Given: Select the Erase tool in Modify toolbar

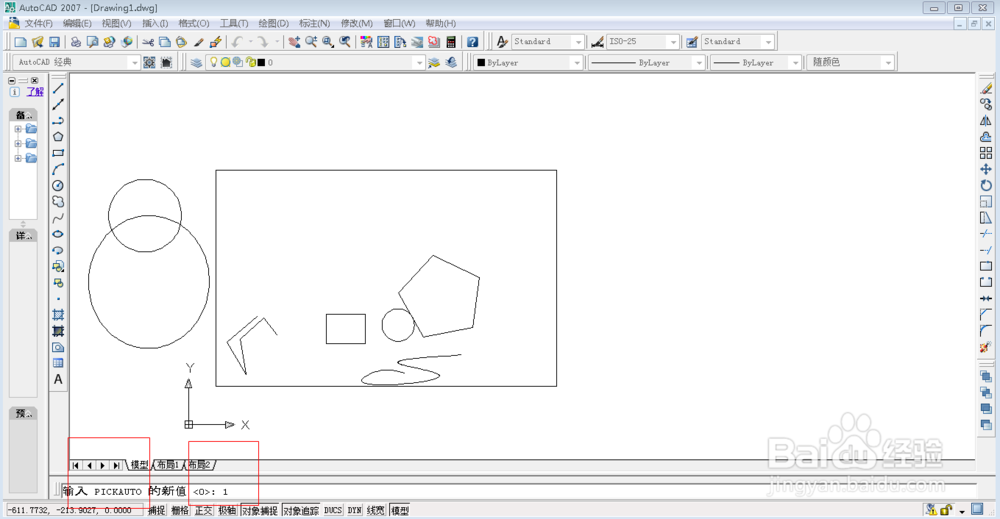Looking at the screenshot, I should 986,88.
